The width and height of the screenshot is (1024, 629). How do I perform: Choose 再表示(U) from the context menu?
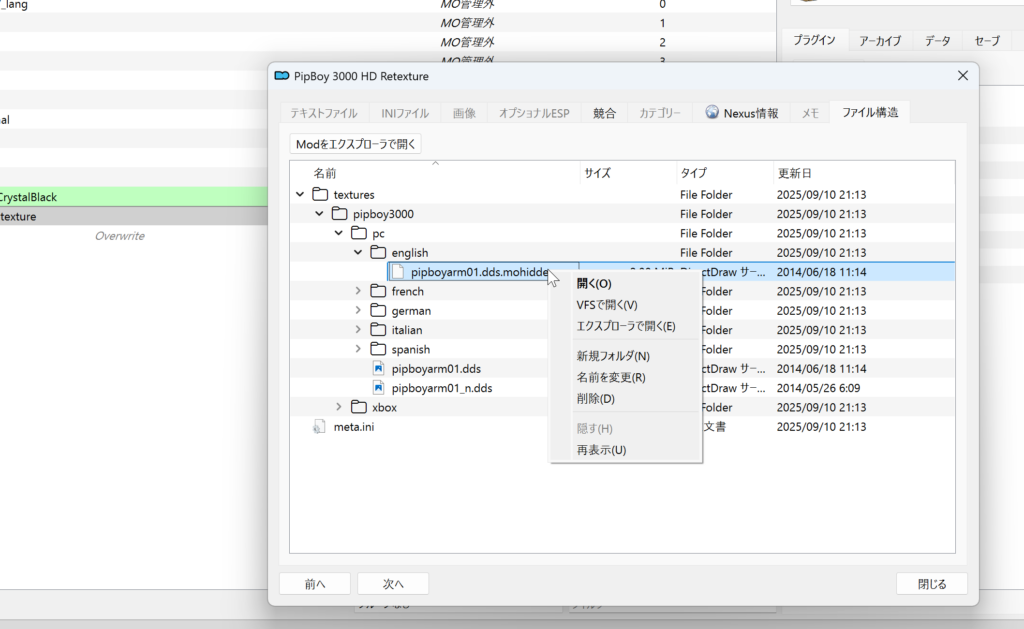[601, 450]
